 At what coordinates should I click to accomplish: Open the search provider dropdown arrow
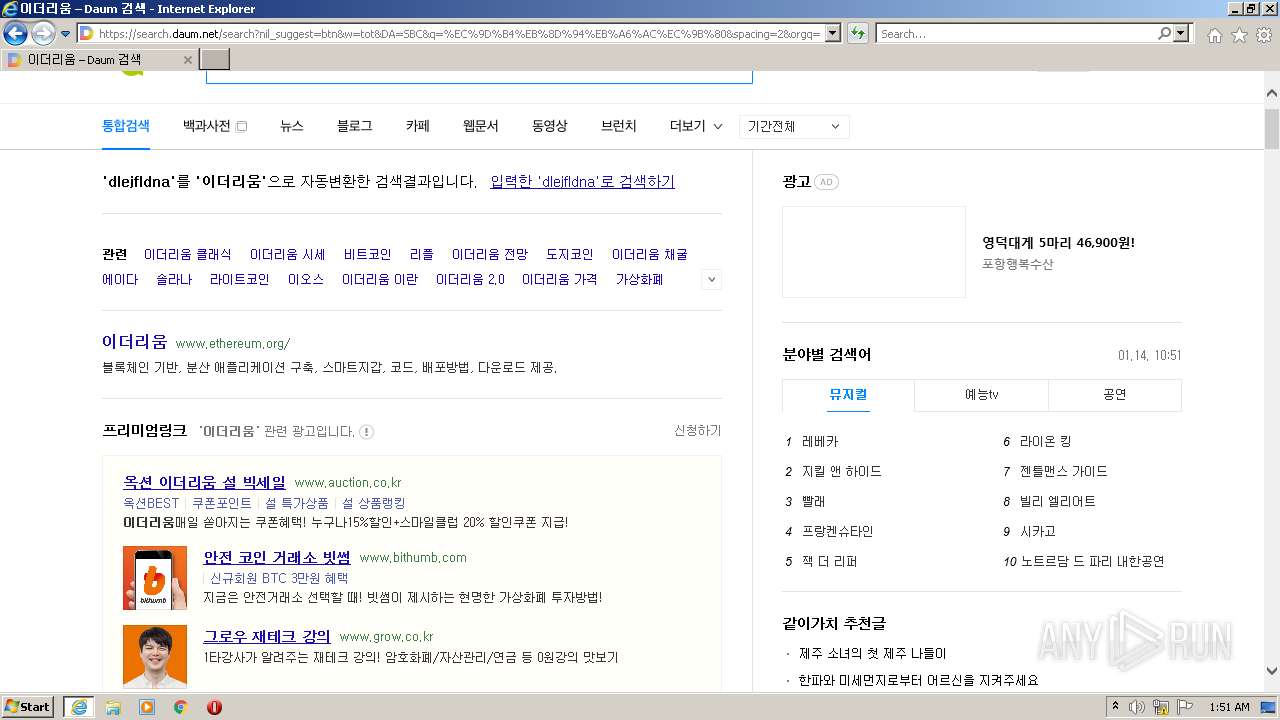coord(1182,34)
